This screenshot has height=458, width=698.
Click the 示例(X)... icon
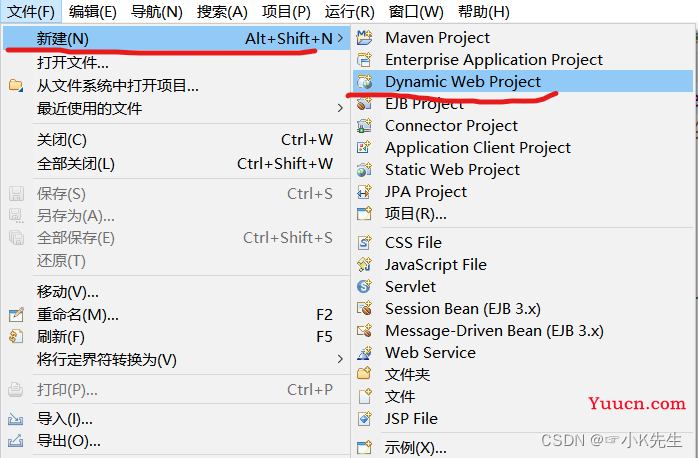pos(365,447)
